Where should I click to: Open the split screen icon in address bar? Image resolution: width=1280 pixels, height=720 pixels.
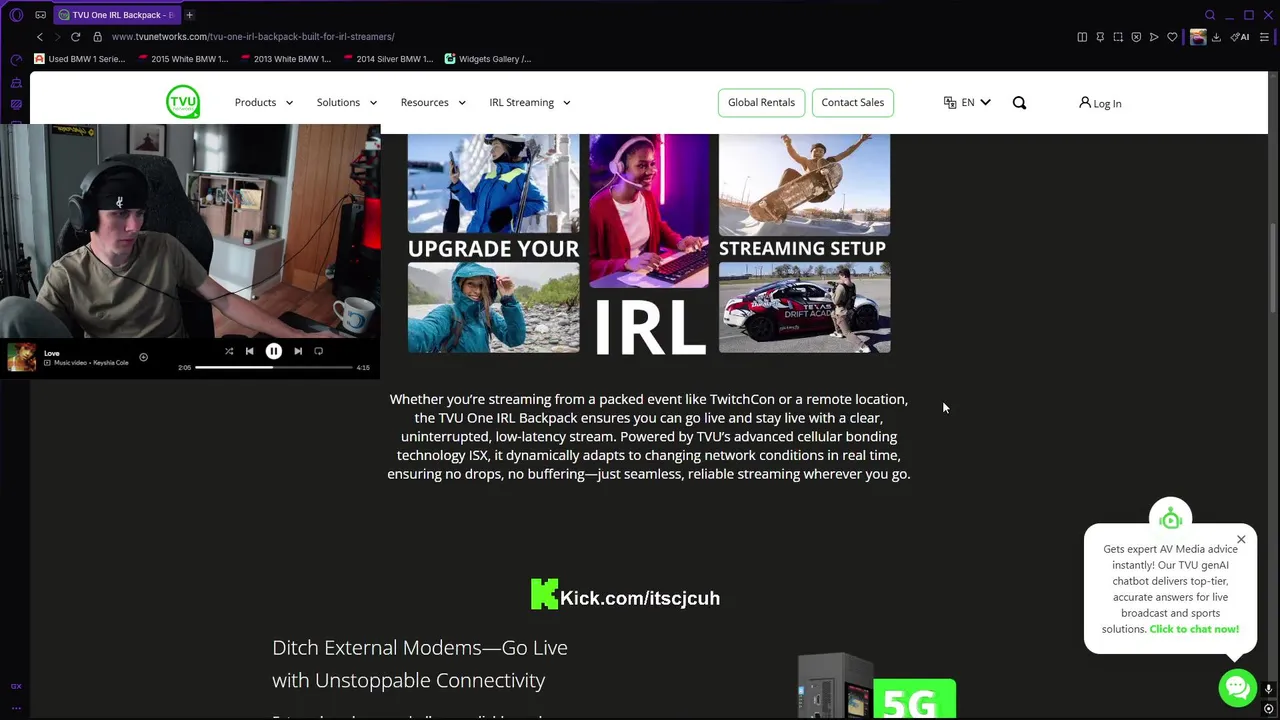(x=1082, y=37)
